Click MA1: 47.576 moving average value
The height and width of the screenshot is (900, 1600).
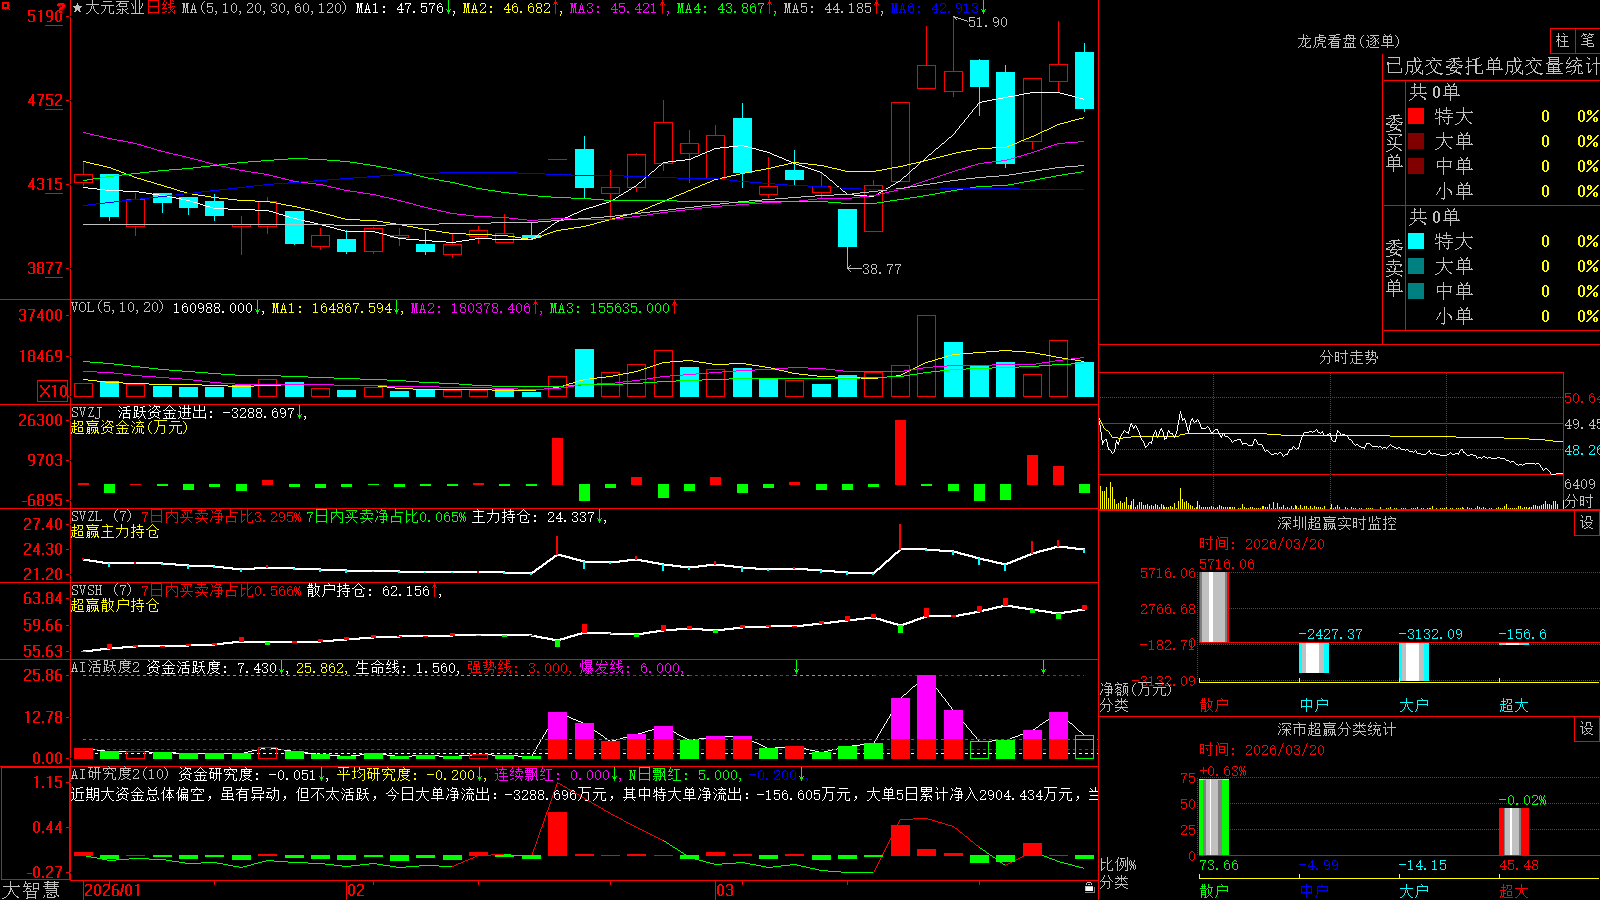402,8
